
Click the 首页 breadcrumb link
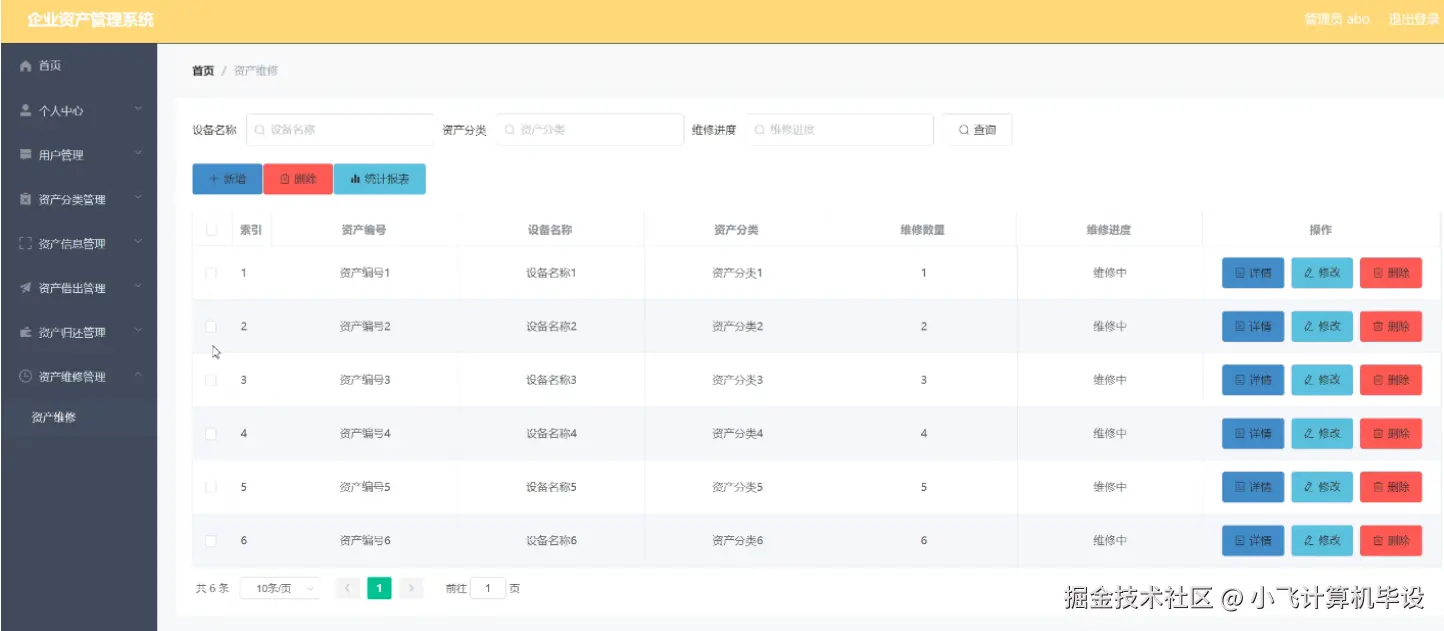203,71
